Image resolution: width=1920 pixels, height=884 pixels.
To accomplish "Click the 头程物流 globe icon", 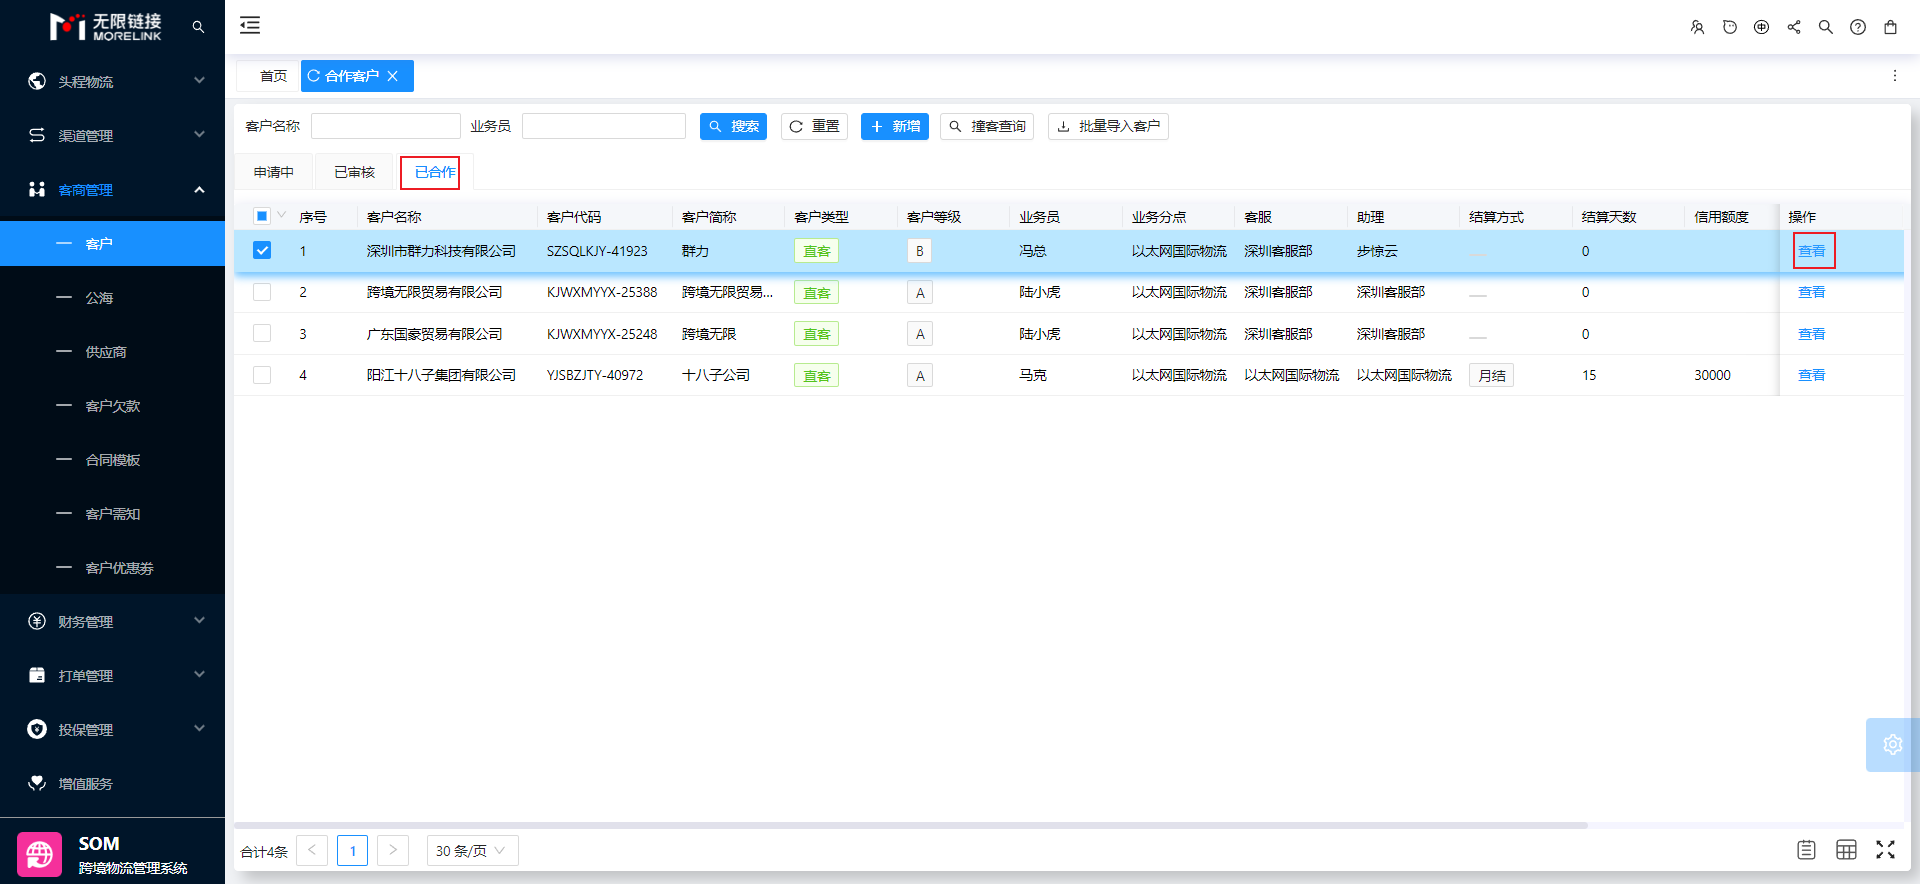I will [x=37, y=81].
